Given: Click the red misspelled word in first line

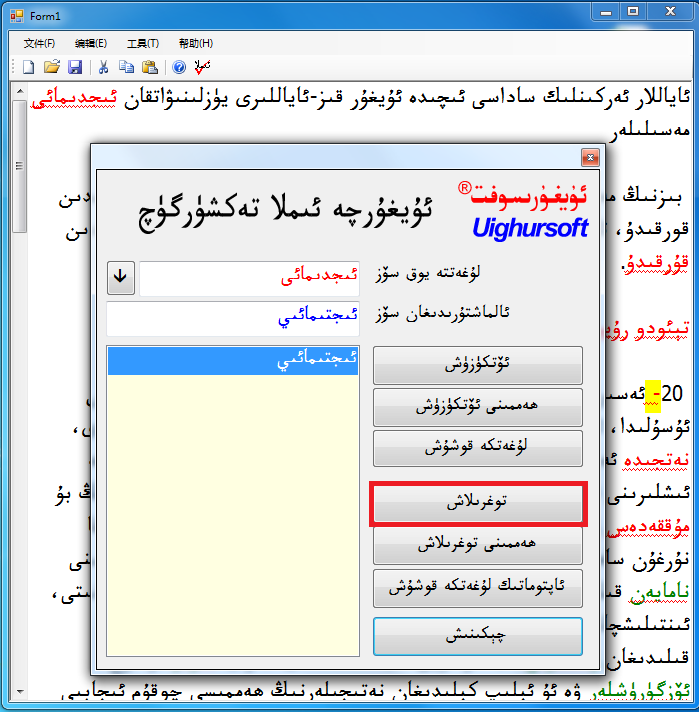Looking at the screenshot, I should click(74, 97).
